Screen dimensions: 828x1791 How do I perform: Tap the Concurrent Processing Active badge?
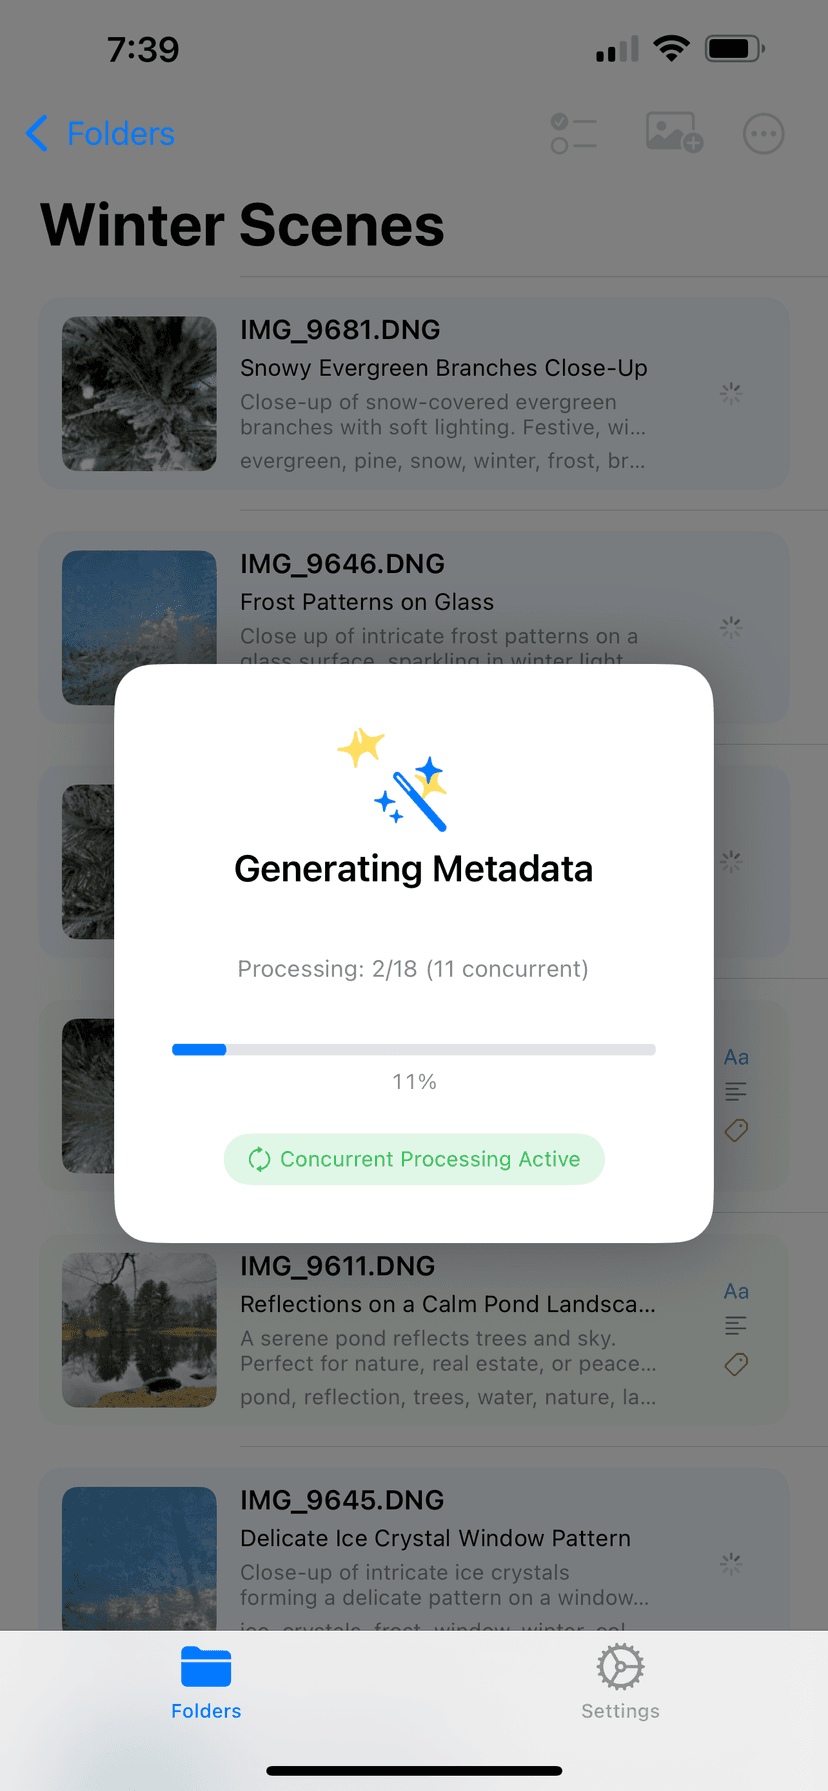coord(414,1159)
